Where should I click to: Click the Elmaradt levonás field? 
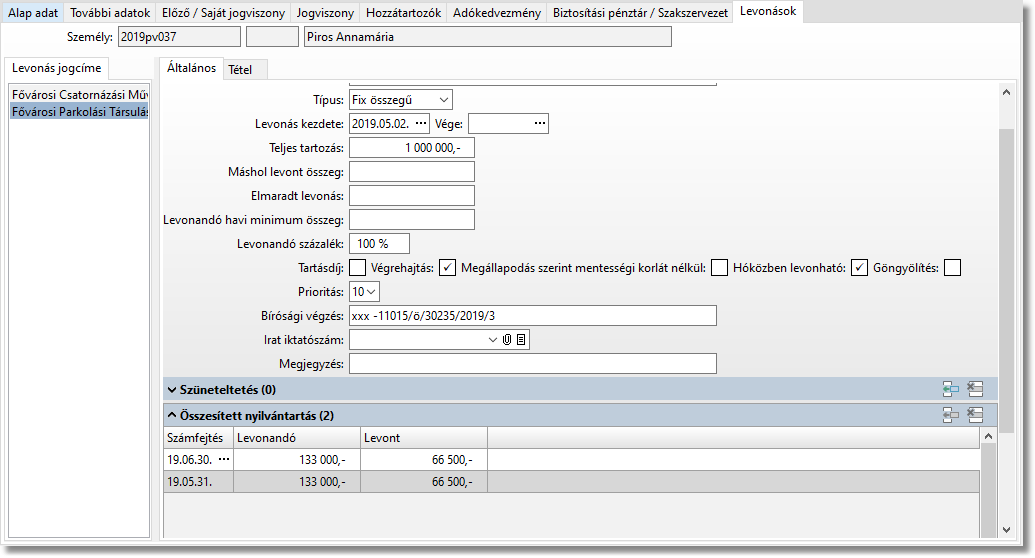point(412,195)
